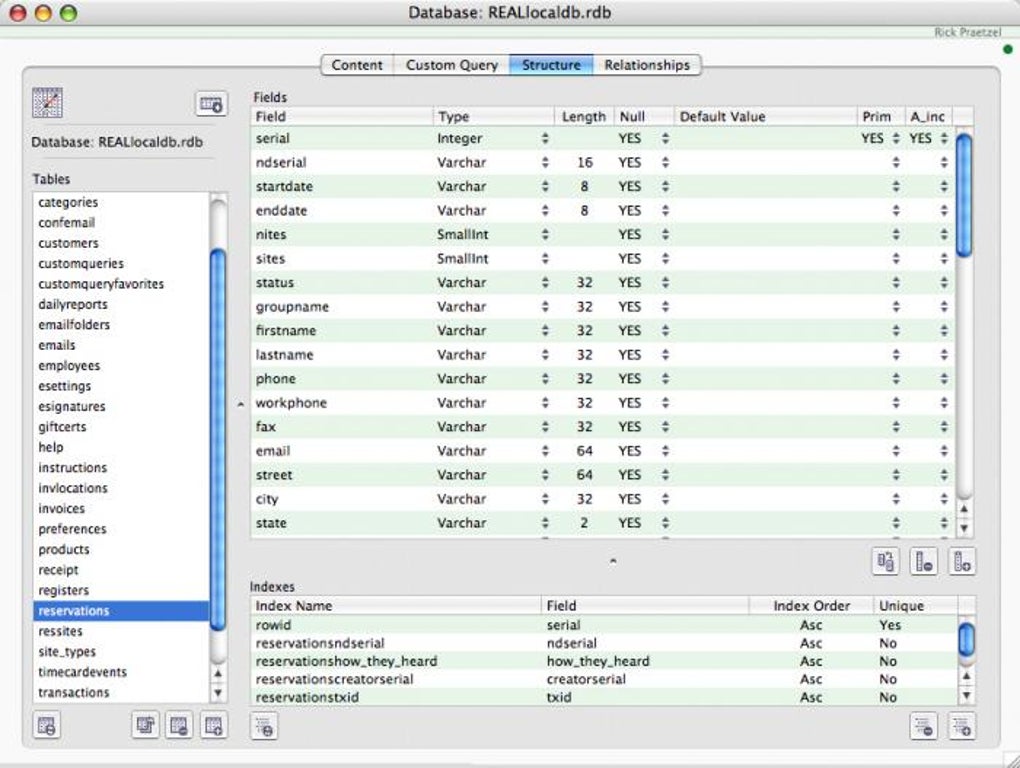Toggle the Prim stepper for the serial field
The image size is (1020, 768).
pyautogui.click(x=896, y=139)
